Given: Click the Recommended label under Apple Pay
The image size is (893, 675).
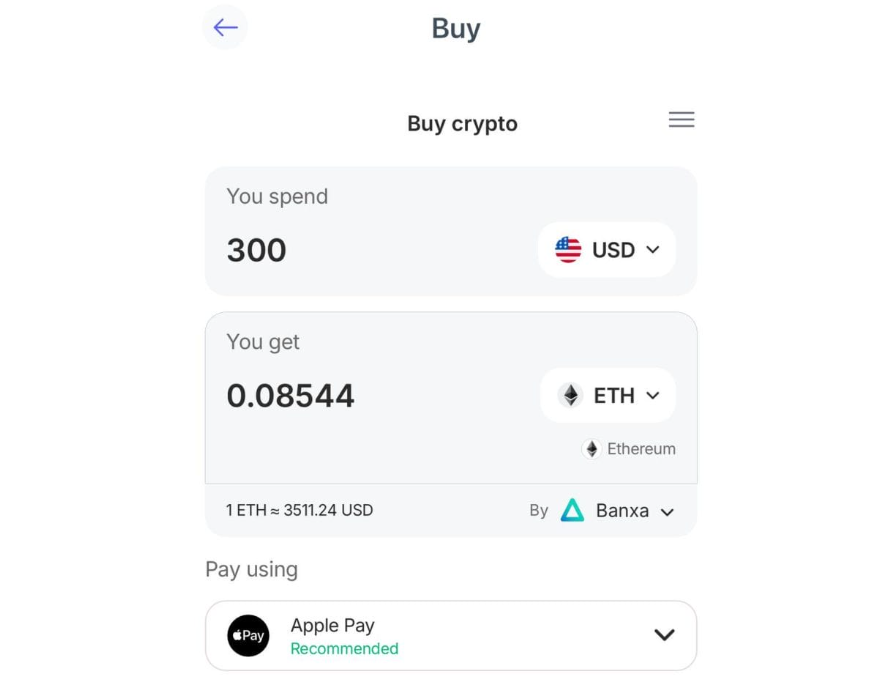Looking at the screenshot, I should 344,649.
